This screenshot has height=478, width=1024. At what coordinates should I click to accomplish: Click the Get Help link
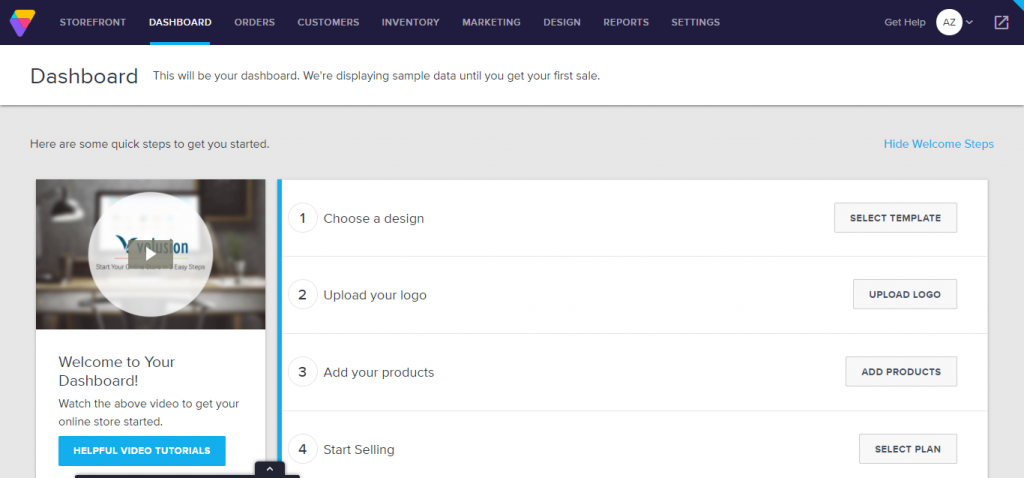click(905, 22)
